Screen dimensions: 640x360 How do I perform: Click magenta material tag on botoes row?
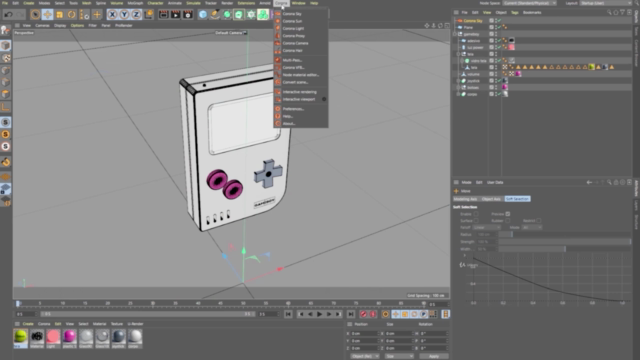coord(505,87)
